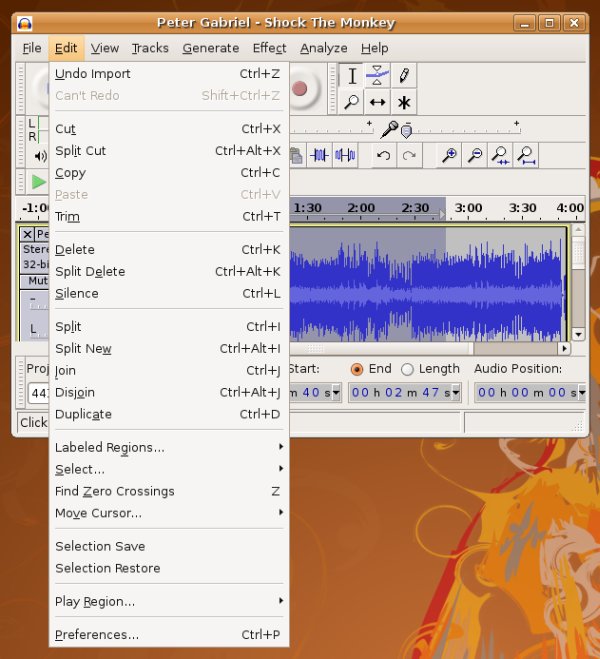
Task: Open the Effect menu
Action: [x=269, y=48]
